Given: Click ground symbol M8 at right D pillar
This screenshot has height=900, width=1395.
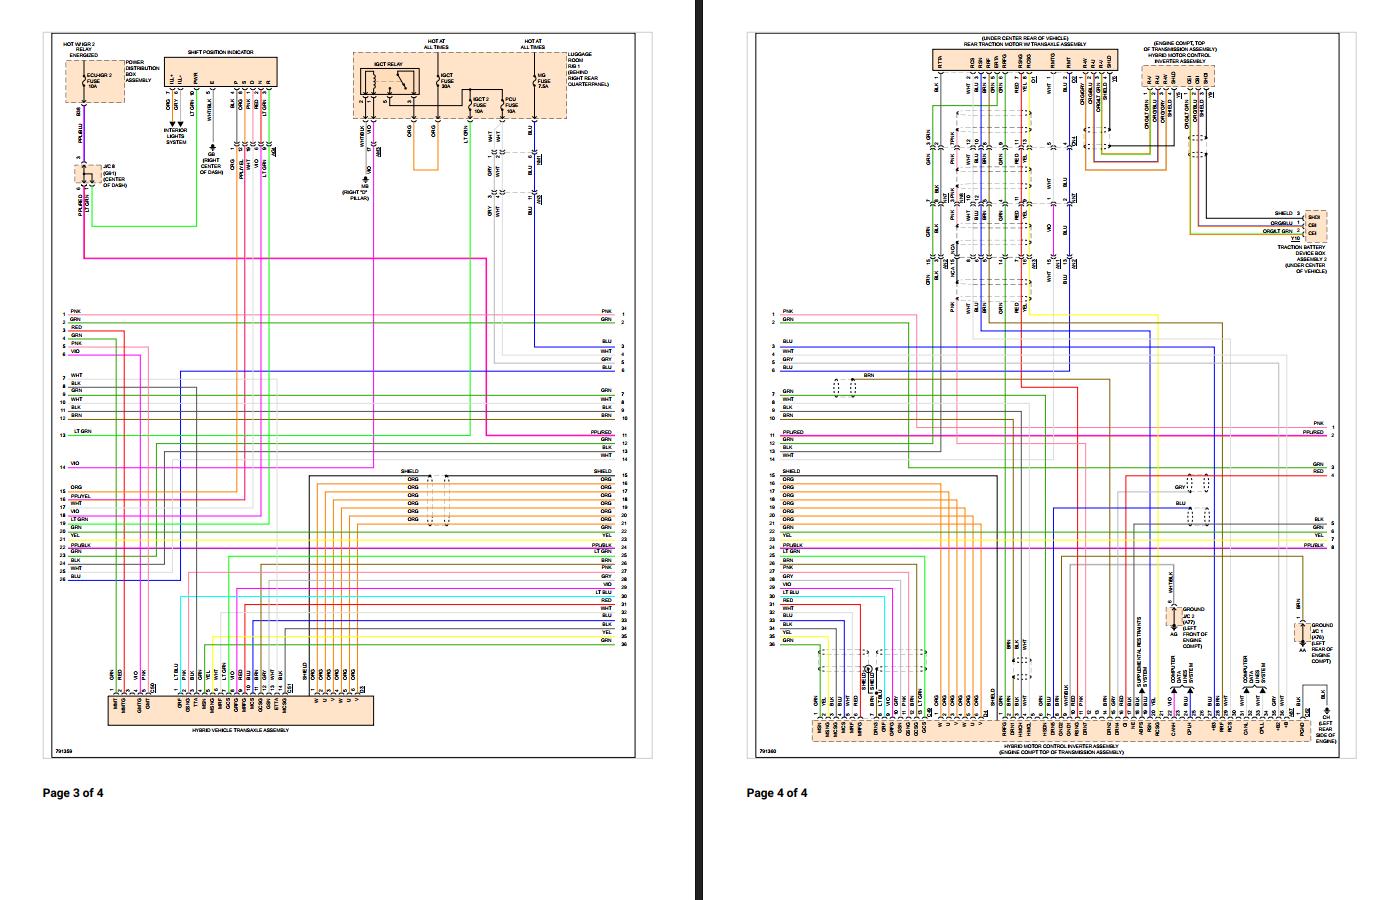Looking at the screenshot, I should coord(364,180).
